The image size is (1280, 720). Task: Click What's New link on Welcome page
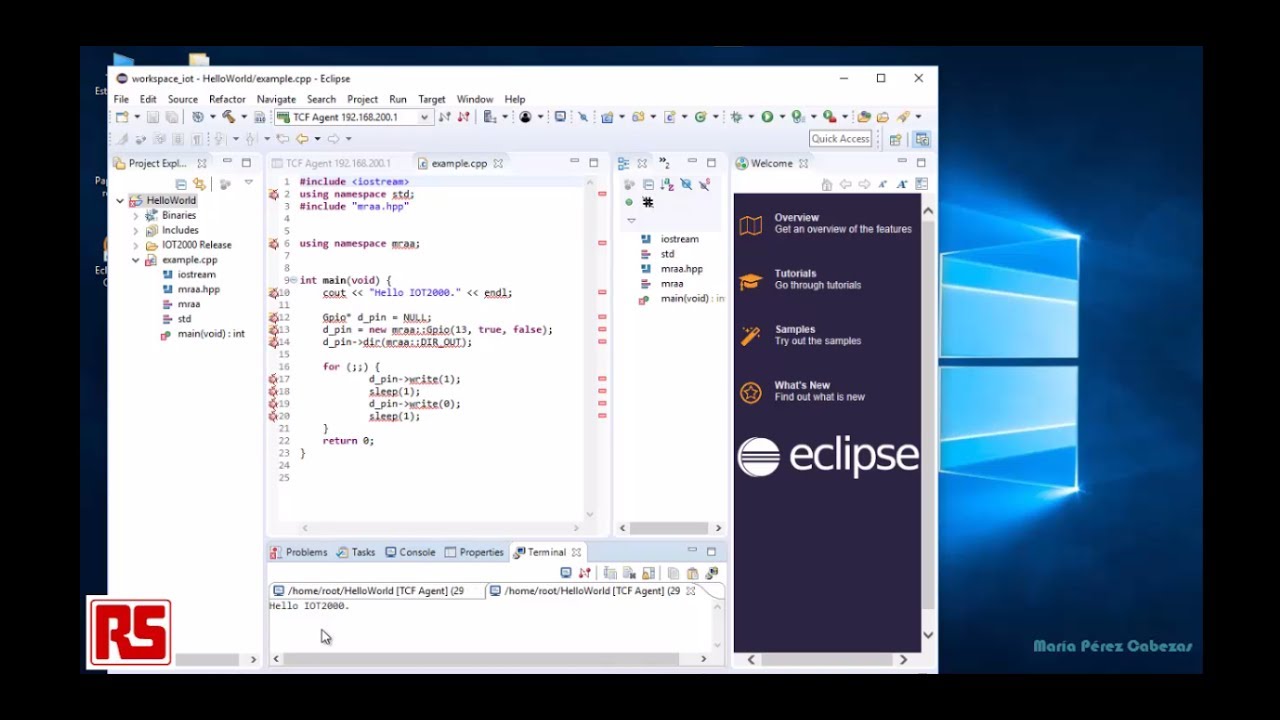click(802, 385)
